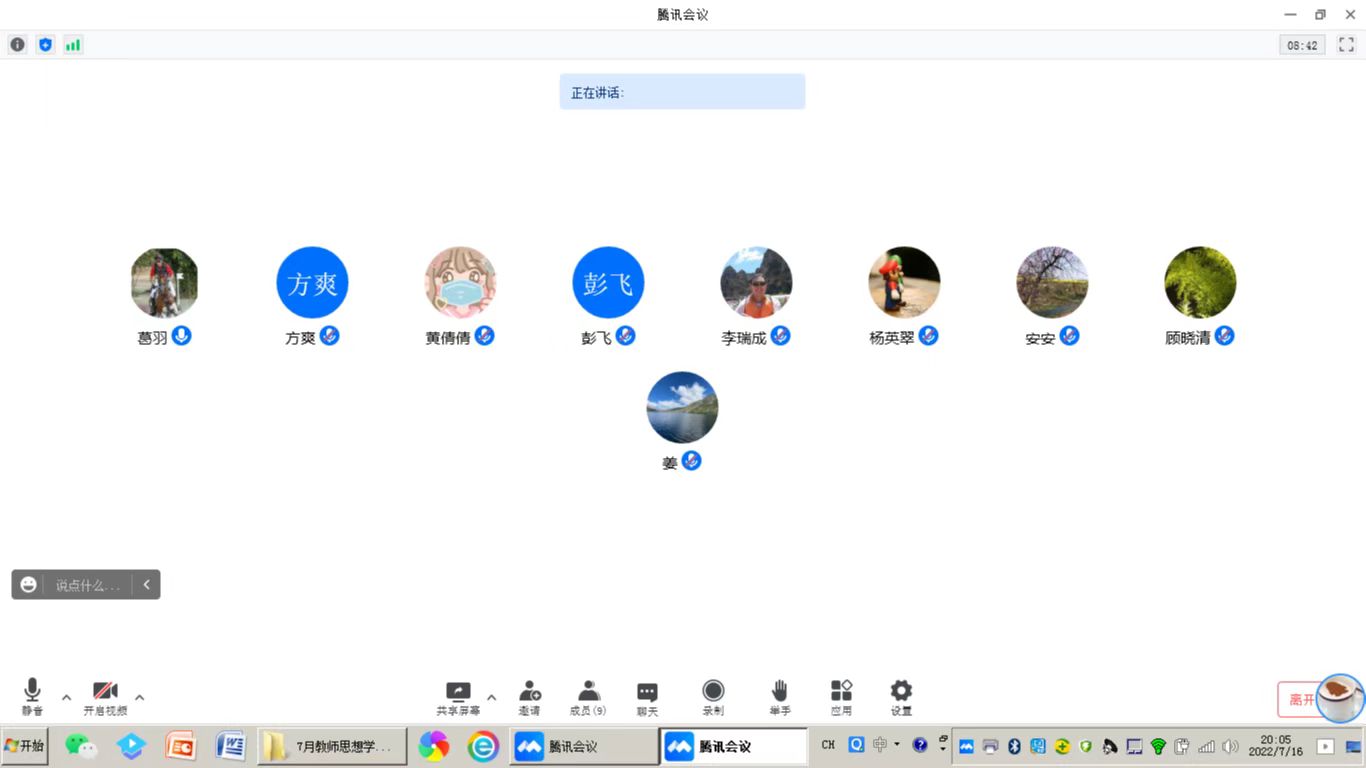This screenshot has height=768, width=1366.
Task: Select 顾晓清's avatar
Action: click(x=1200, y=283)
